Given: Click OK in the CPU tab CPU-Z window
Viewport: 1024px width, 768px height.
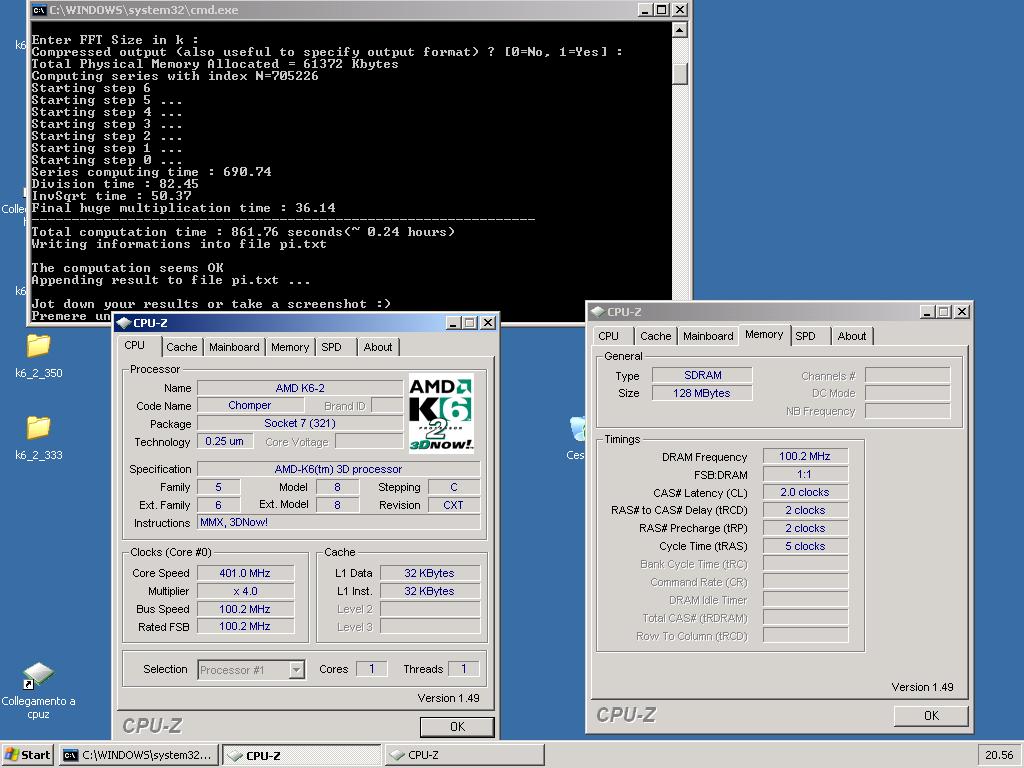Looking at the screenshot, I should [x=457, y=726].
